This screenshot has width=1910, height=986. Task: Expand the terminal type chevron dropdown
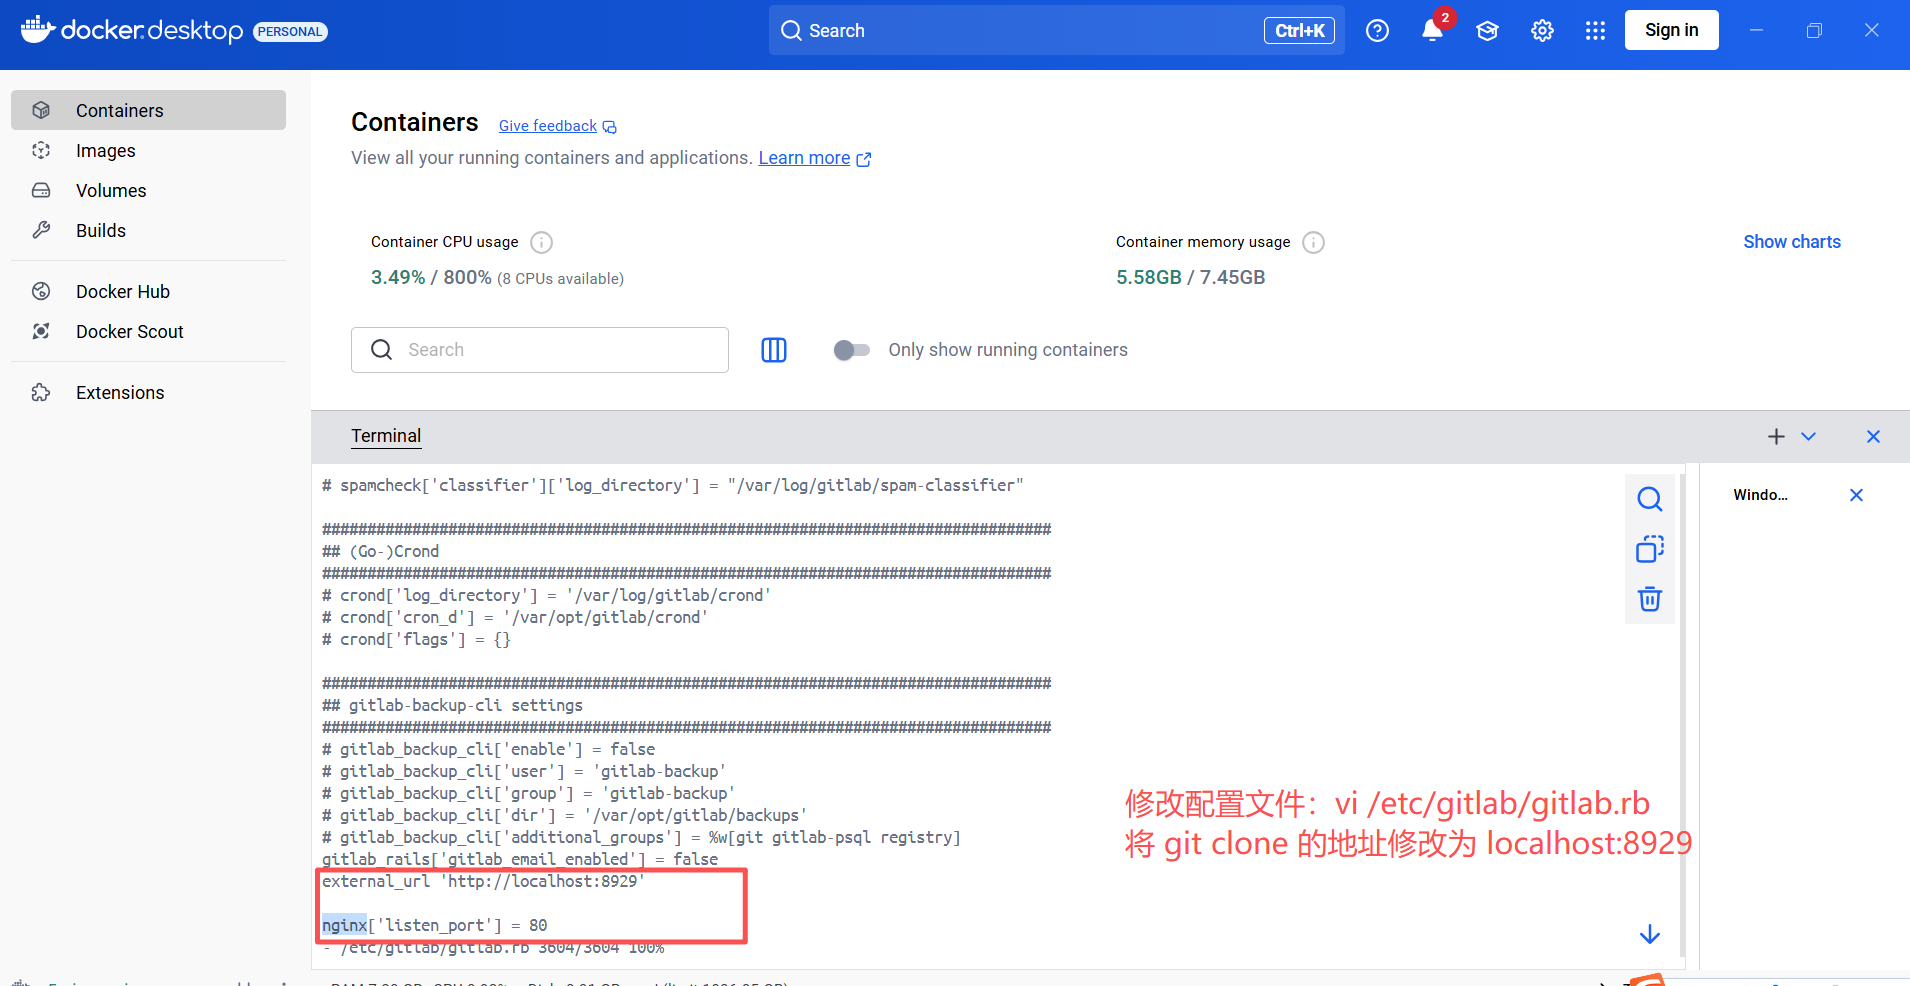1808,437
